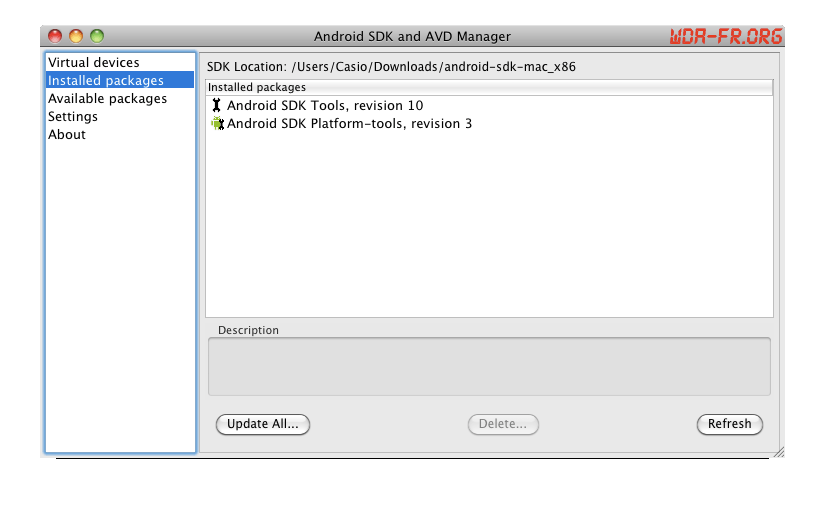Switch to Available packages
The image size is (825, 513).
click(107, 99)
